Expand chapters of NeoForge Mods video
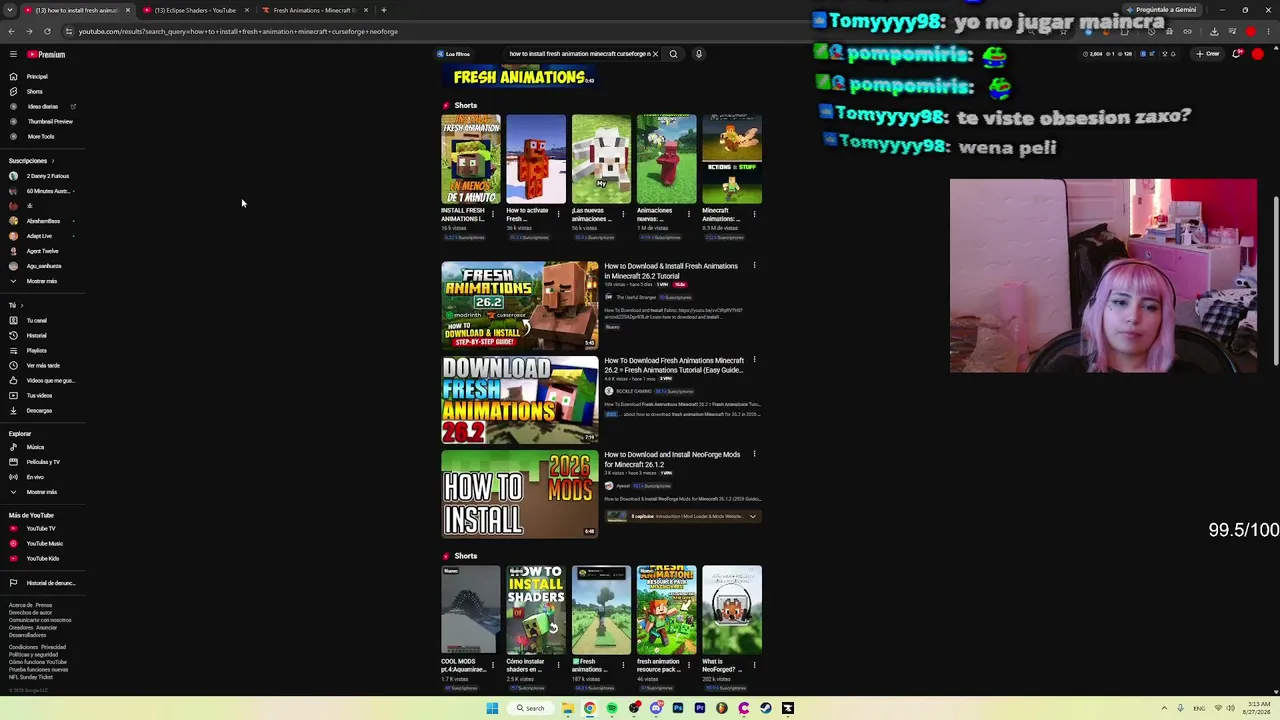Screen dimensions: 1280x720 coord(753,516)
